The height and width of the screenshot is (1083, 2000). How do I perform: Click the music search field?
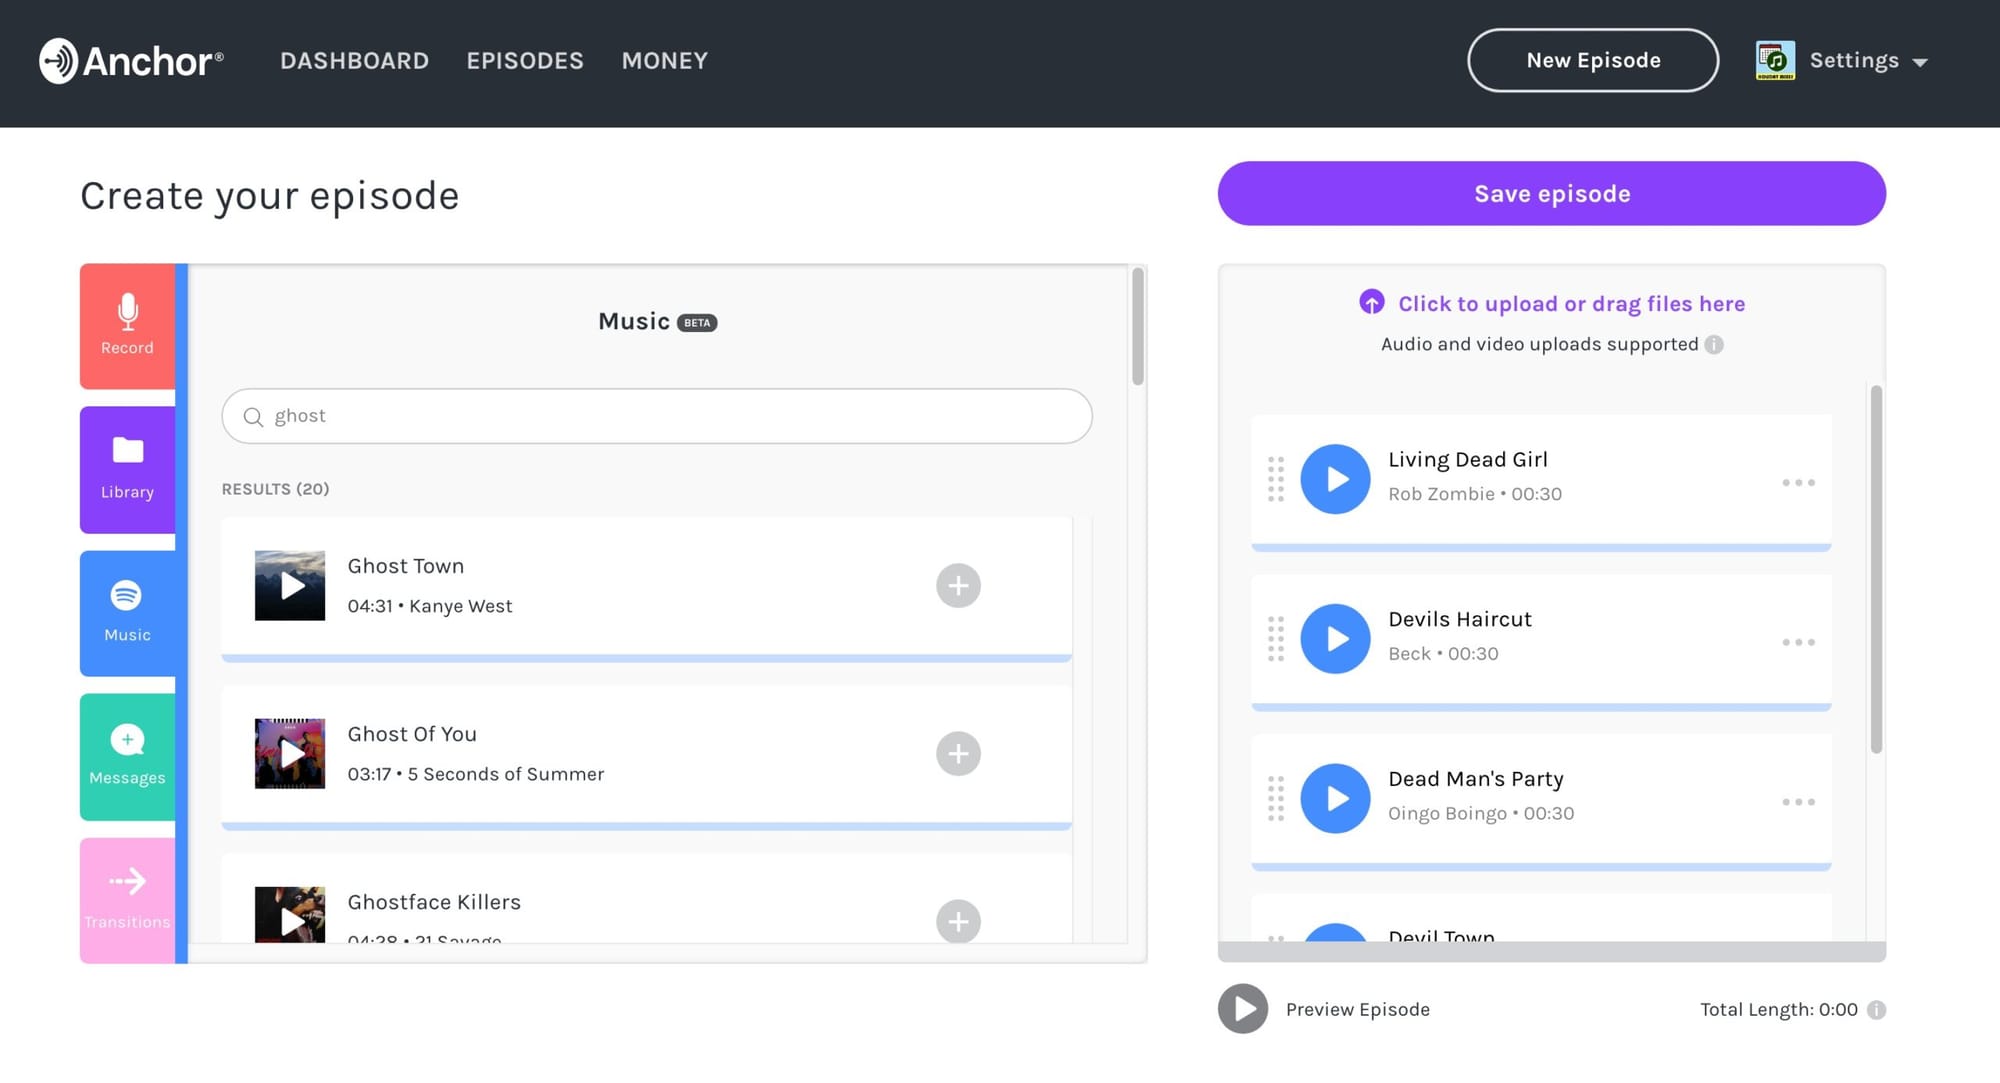tap(656, 416)
